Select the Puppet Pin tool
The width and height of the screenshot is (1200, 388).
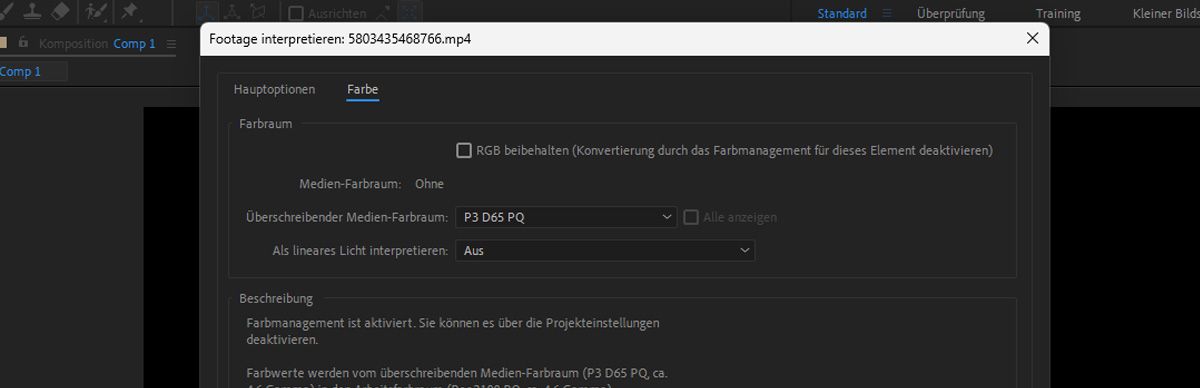point(130,11)
